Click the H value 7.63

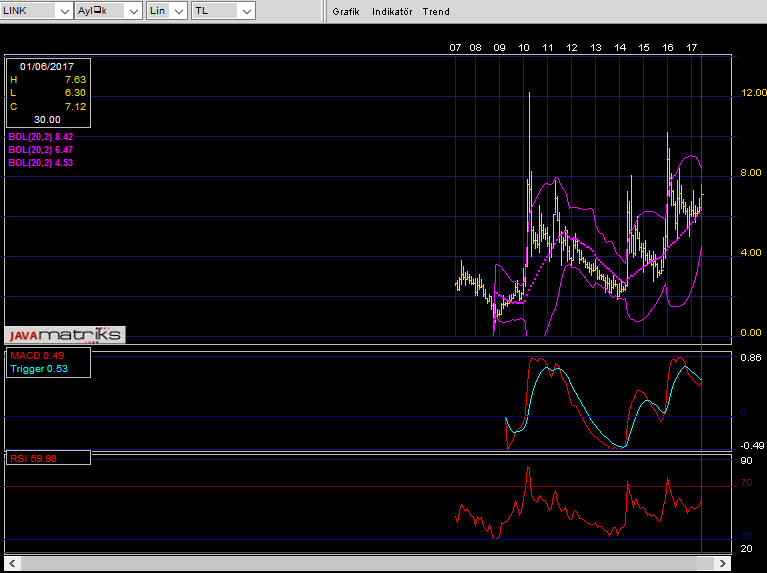[x=75, y=80]
